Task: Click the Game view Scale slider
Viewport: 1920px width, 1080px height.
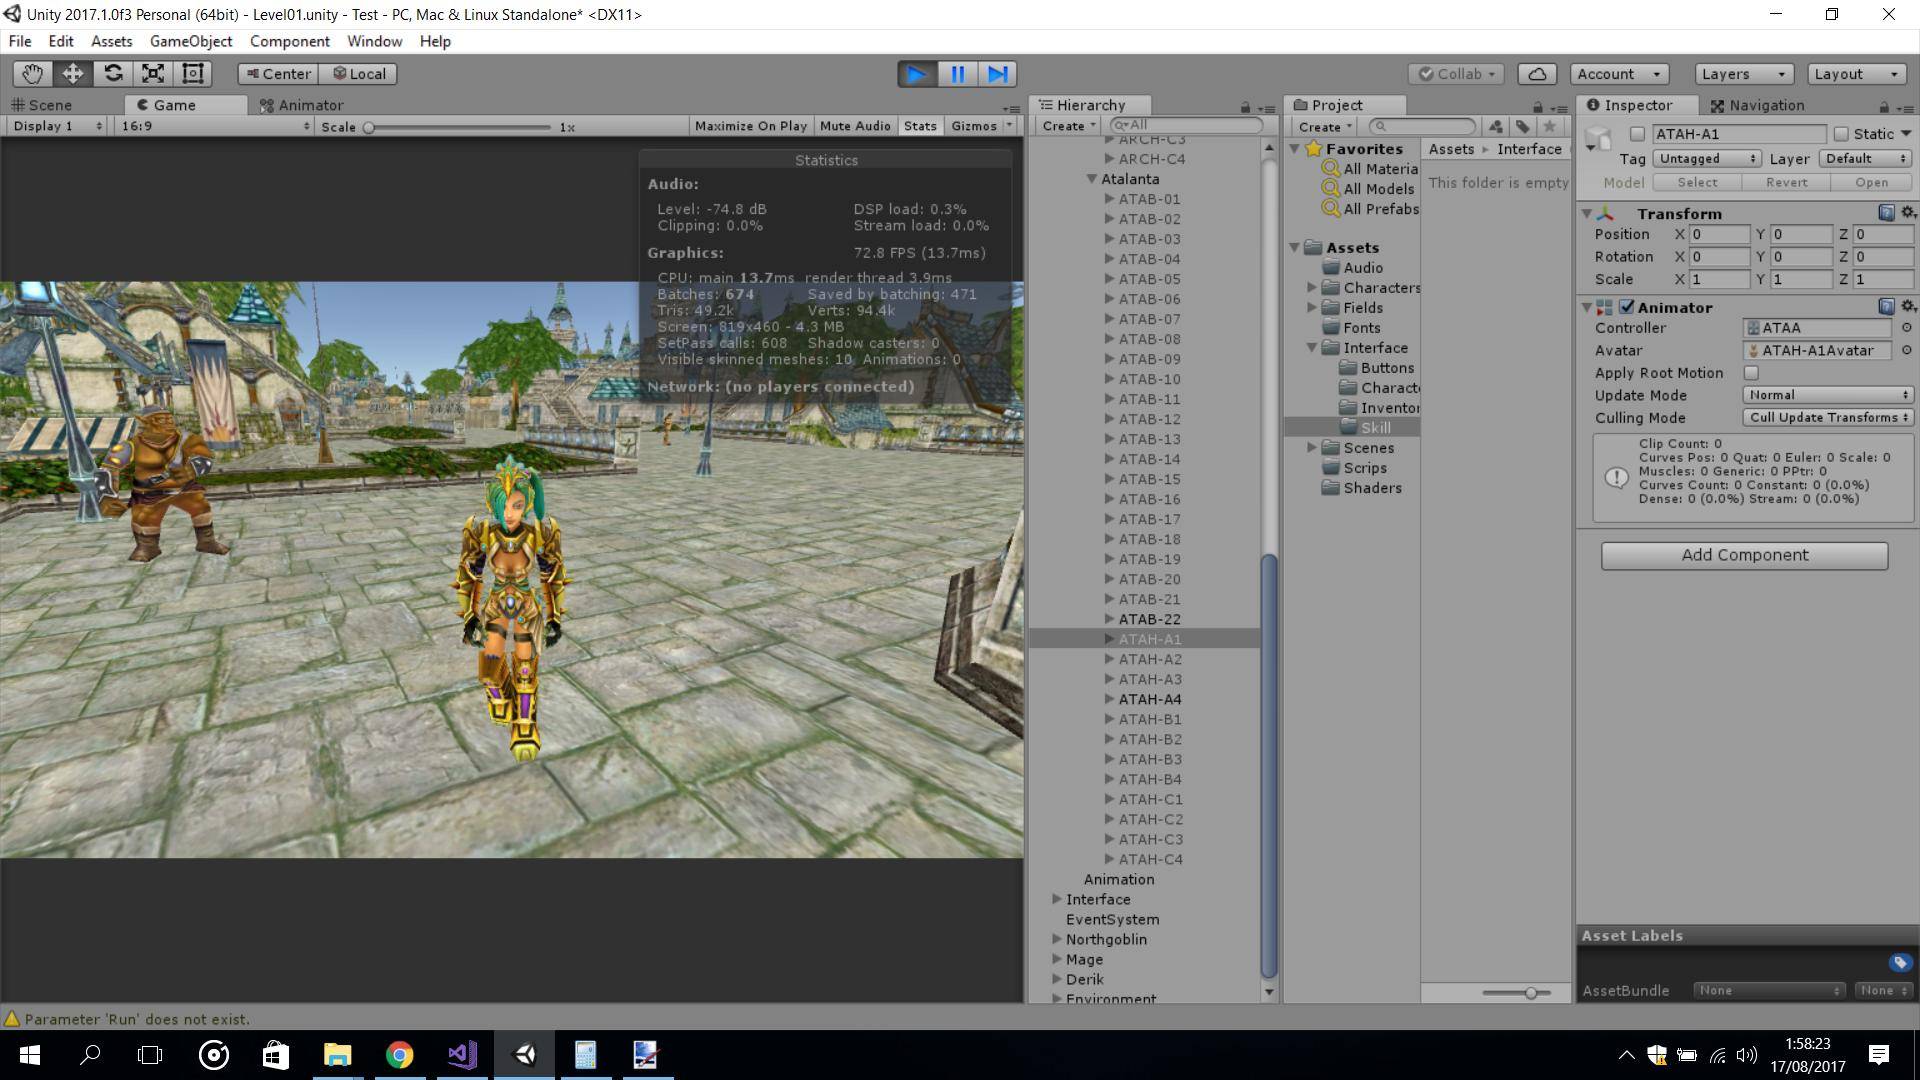Action: pyautogui.click(x=459, y=127)
